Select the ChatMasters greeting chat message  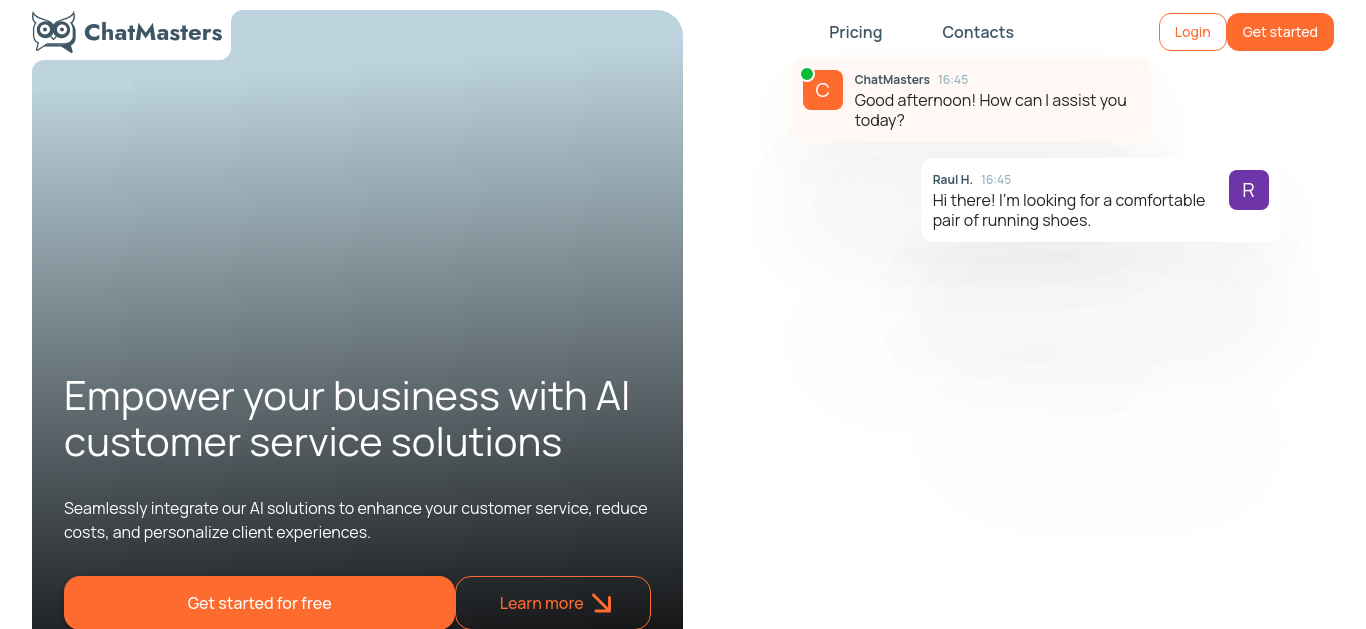coord(991,110)
